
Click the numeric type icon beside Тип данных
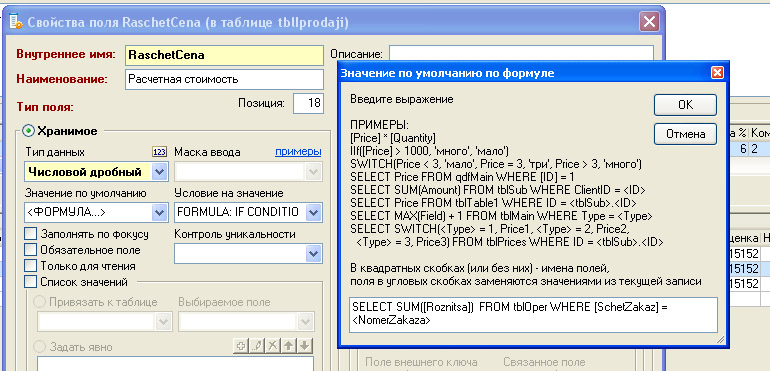(160, 152)
